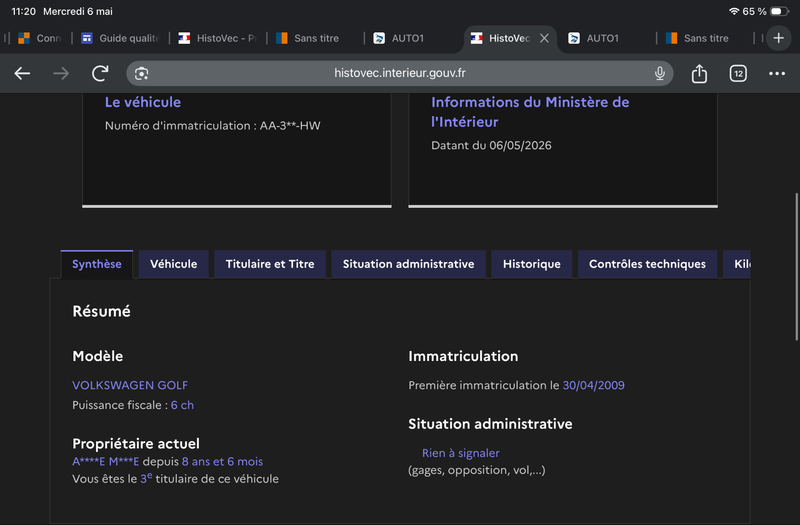This screenshot has width=800, height=525.
Task: Open the Historique tab
Action: (x=532, y=264)
